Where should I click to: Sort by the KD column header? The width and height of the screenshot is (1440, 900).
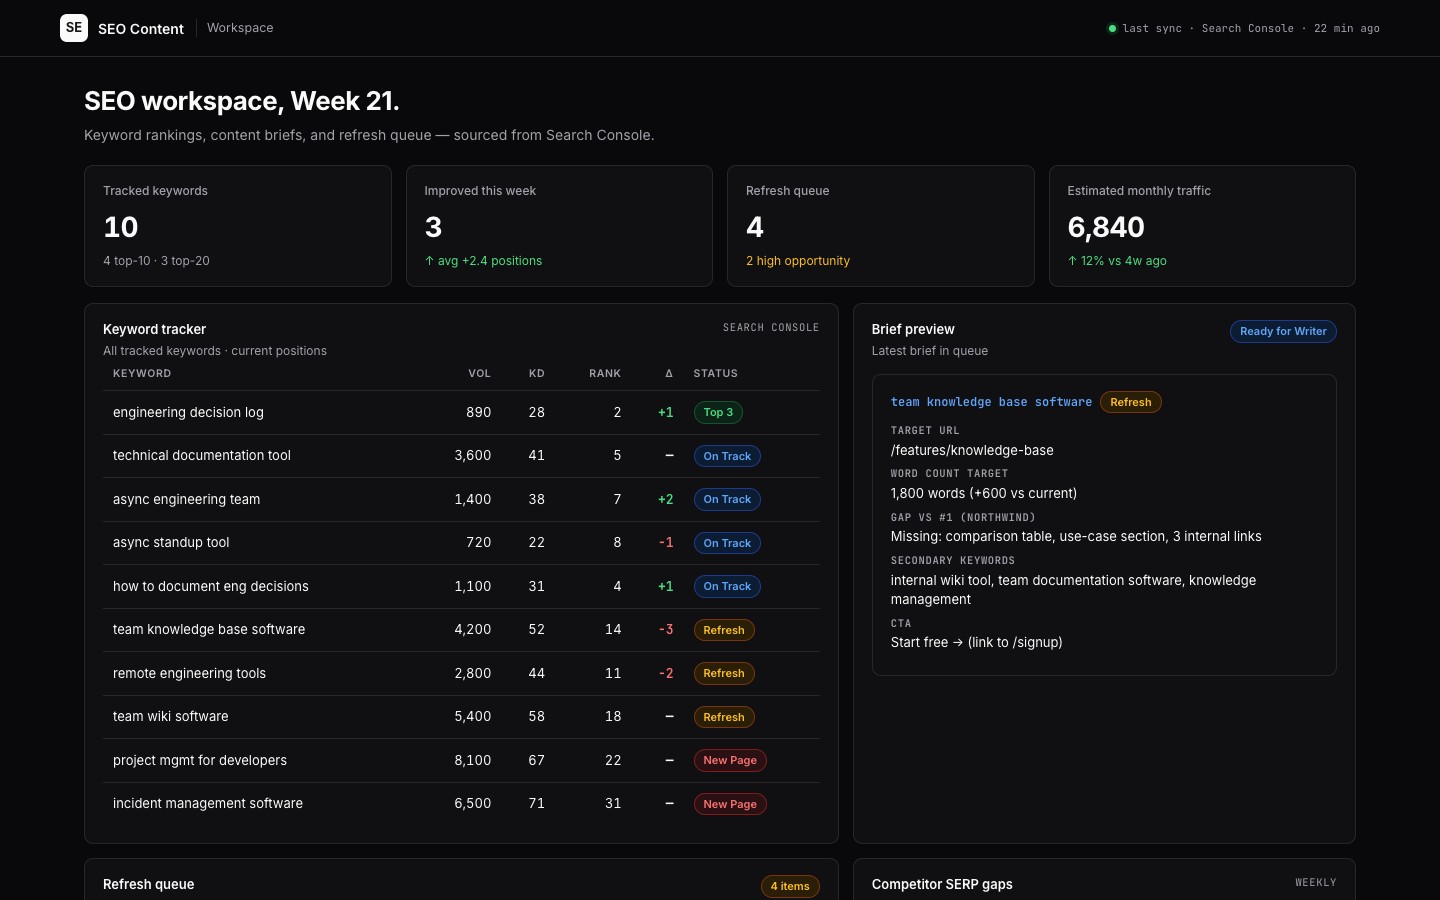coord(536,373)
